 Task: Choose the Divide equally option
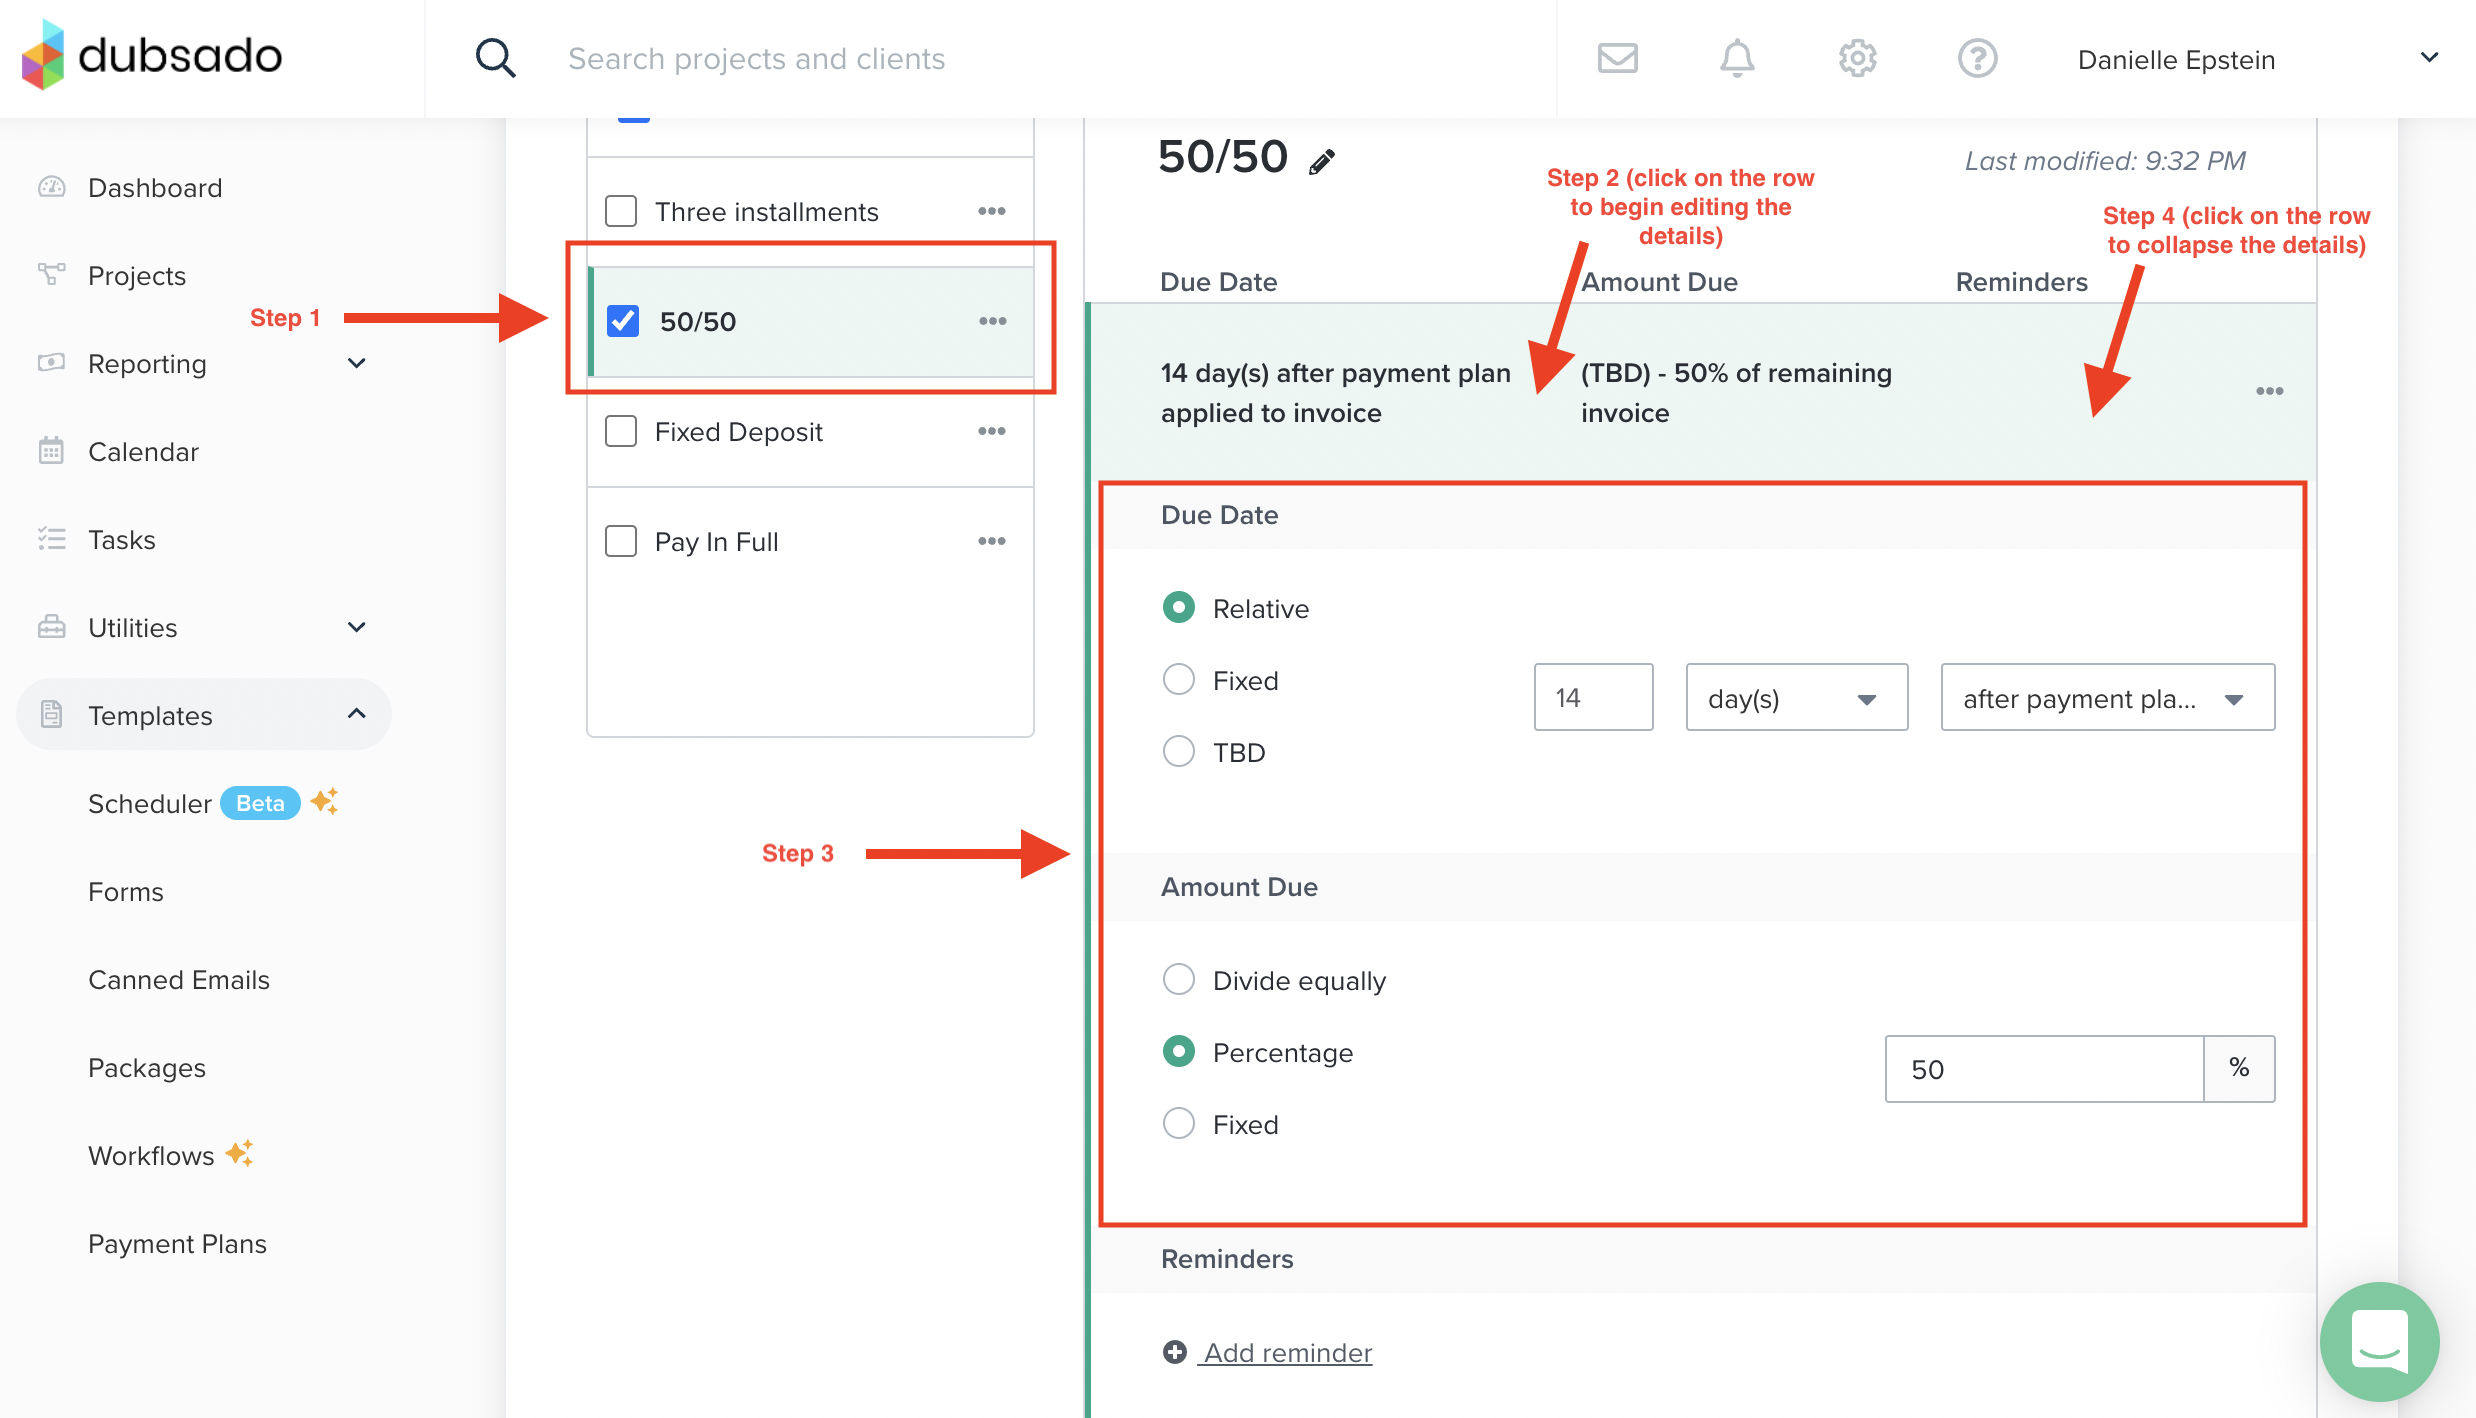point(1179,980)
